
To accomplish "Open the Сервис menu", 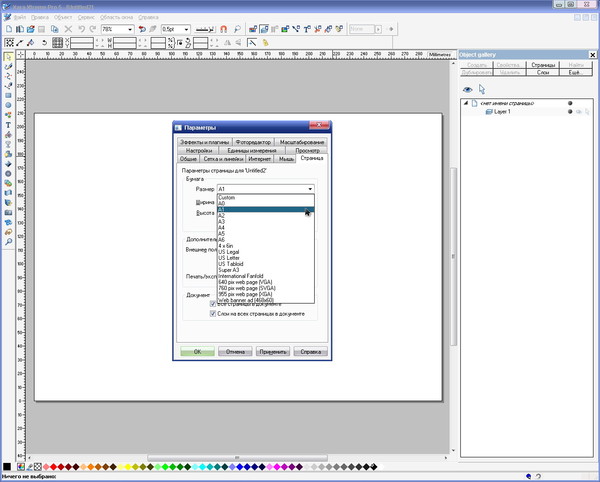I will [x=86, y=17].
